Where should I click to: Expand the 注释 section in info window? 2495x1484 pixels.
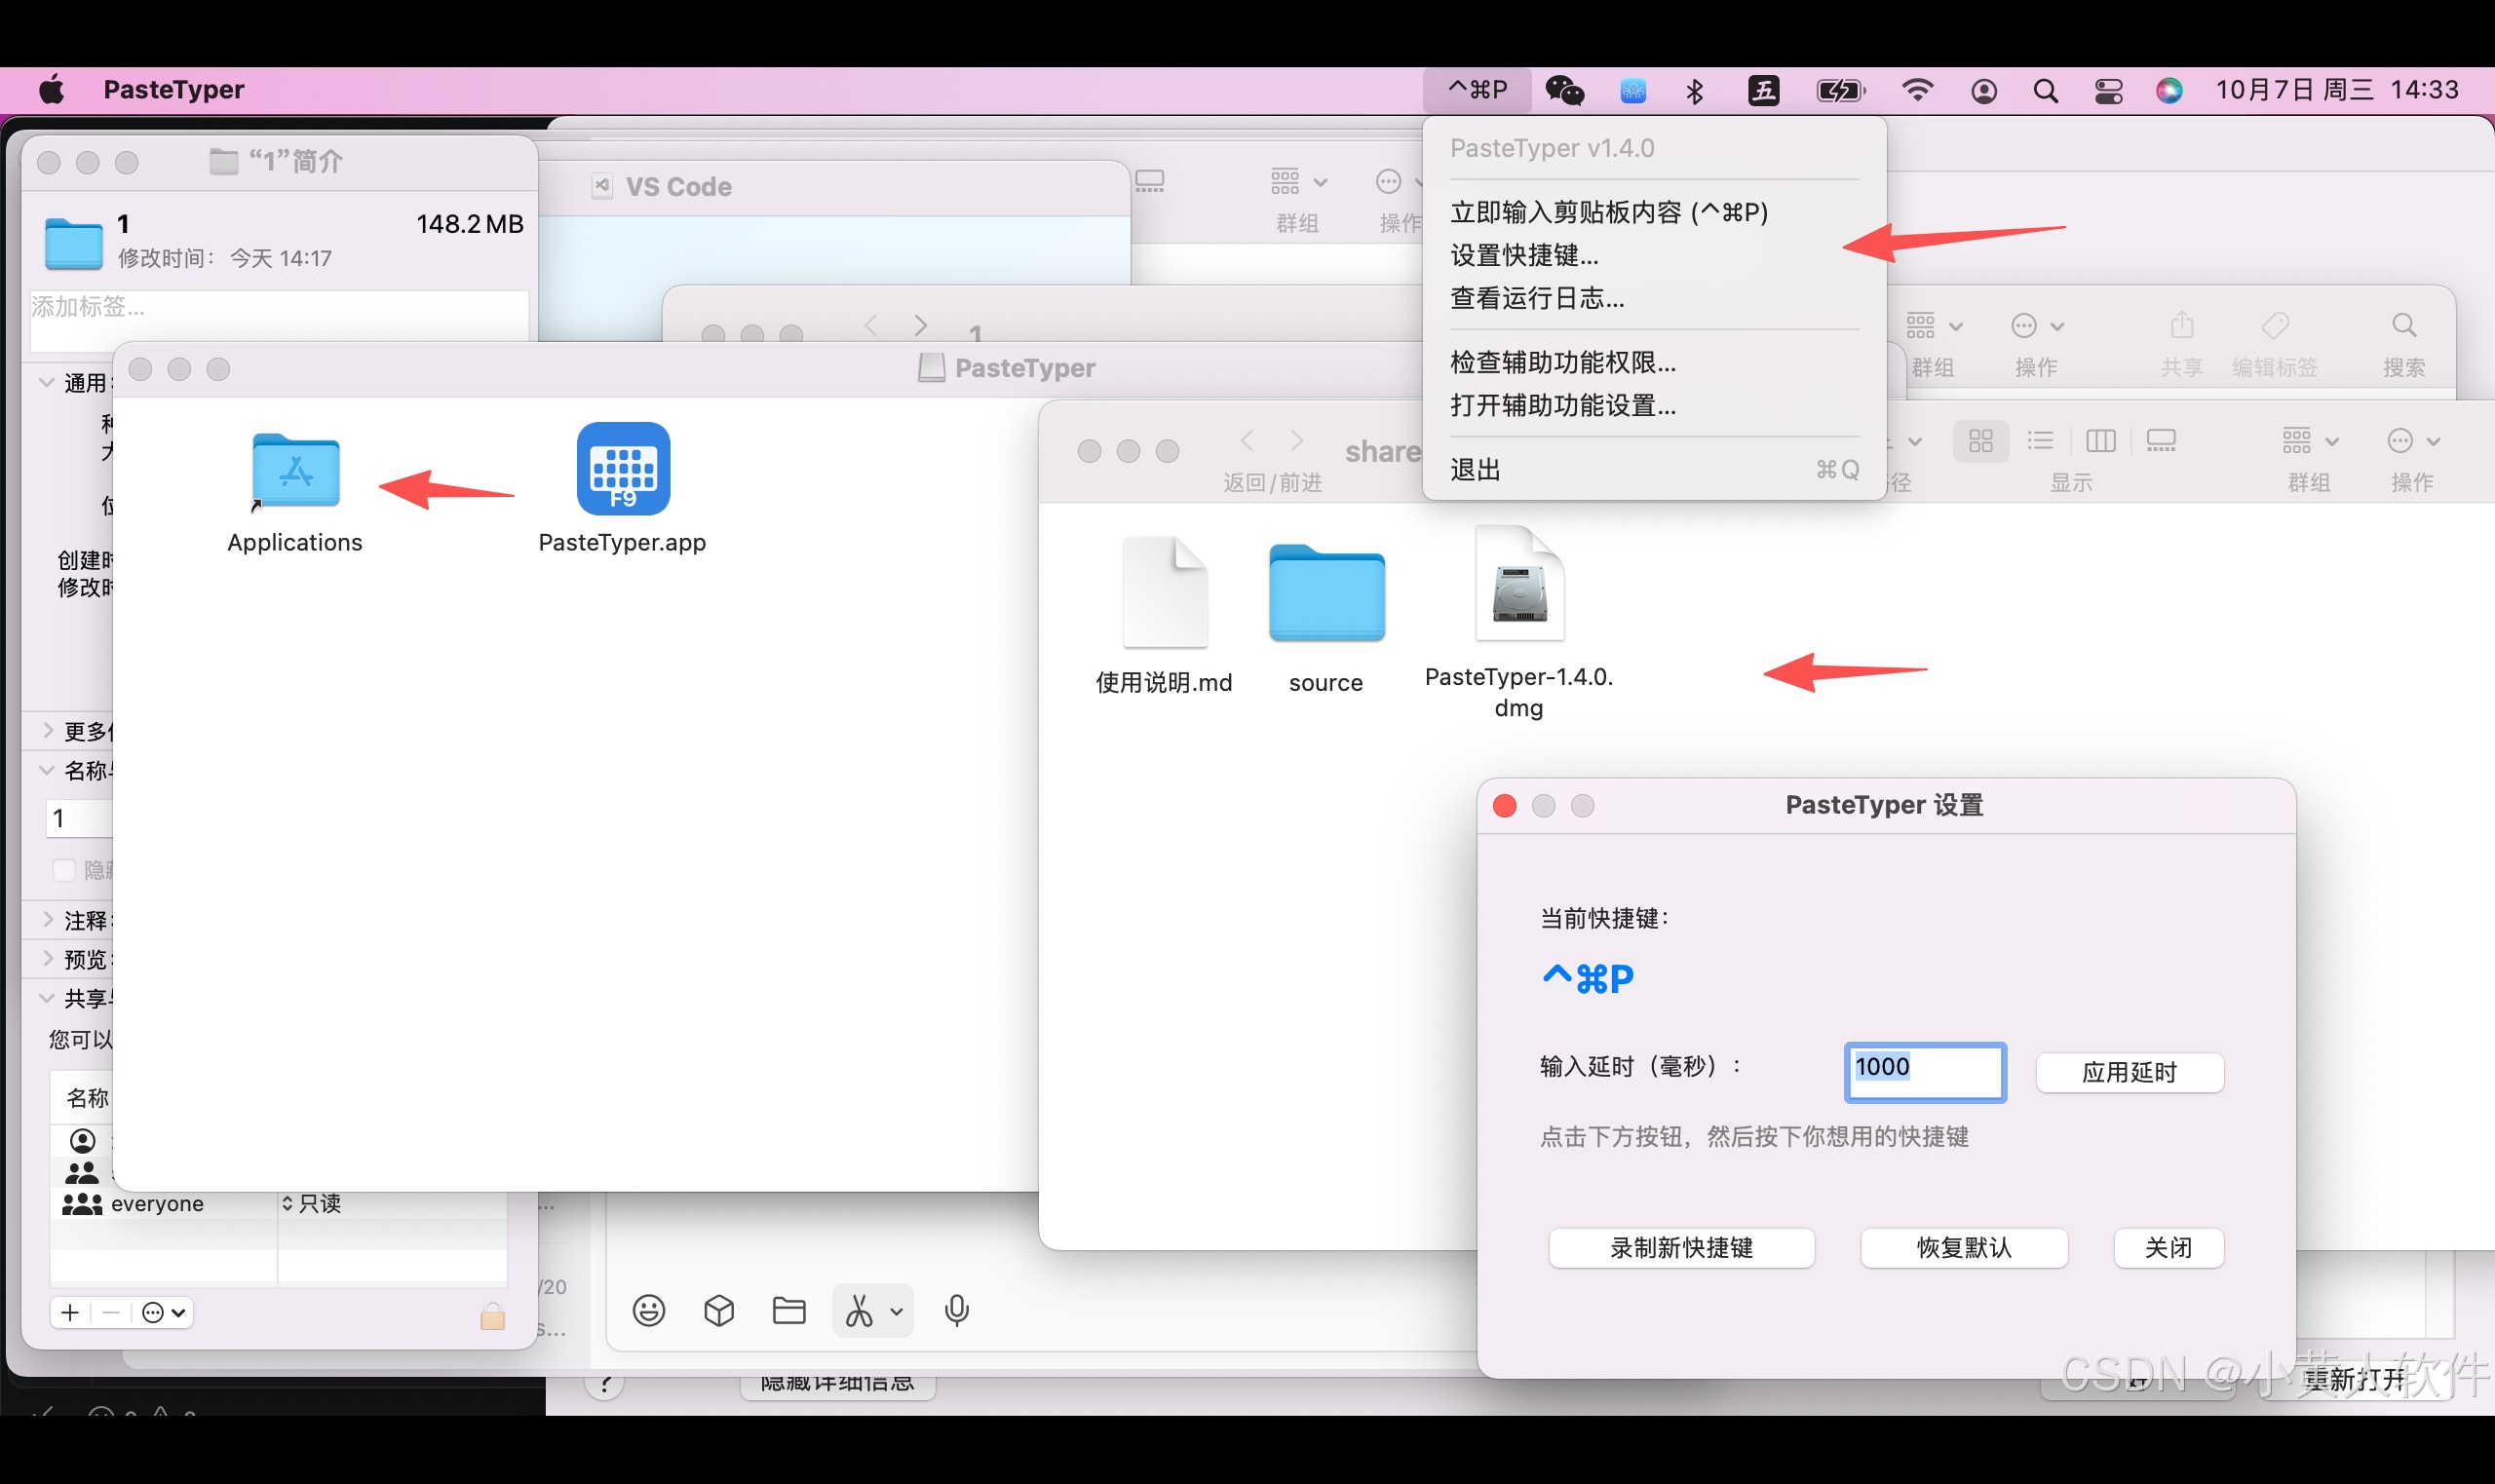pyautogui.click(x=47, y=919)
